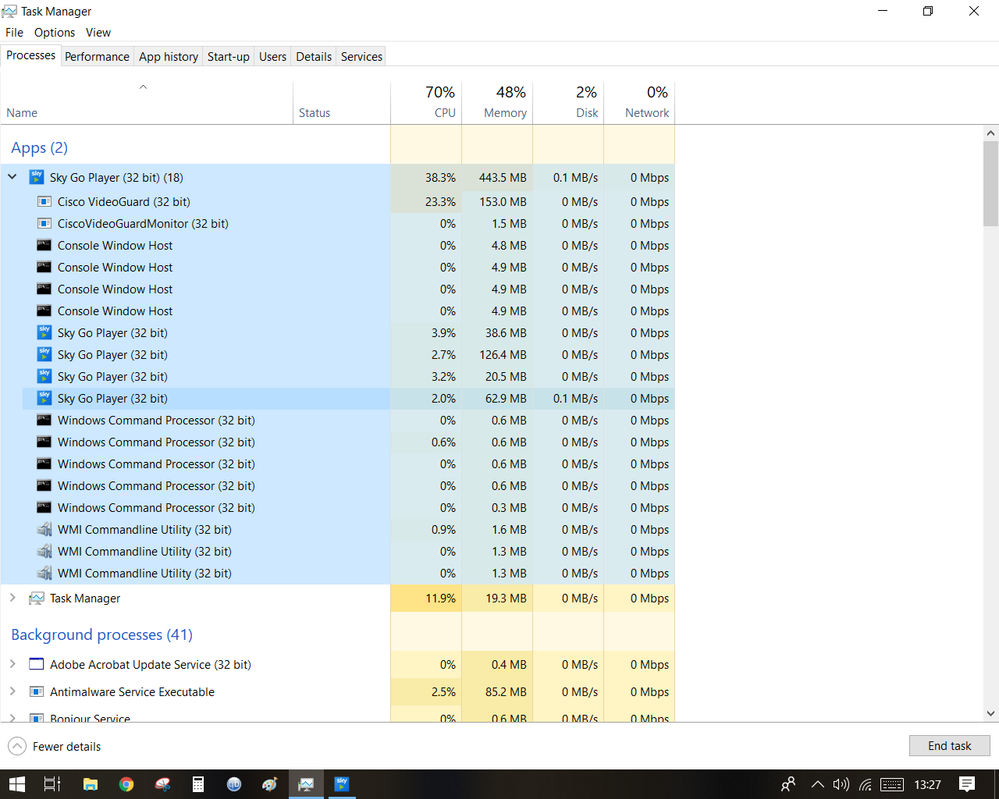Screen dimensions: 999x799
Task: Click the sort arrow above the Name column
Action: pyautogui.click(x=143, y=87)
